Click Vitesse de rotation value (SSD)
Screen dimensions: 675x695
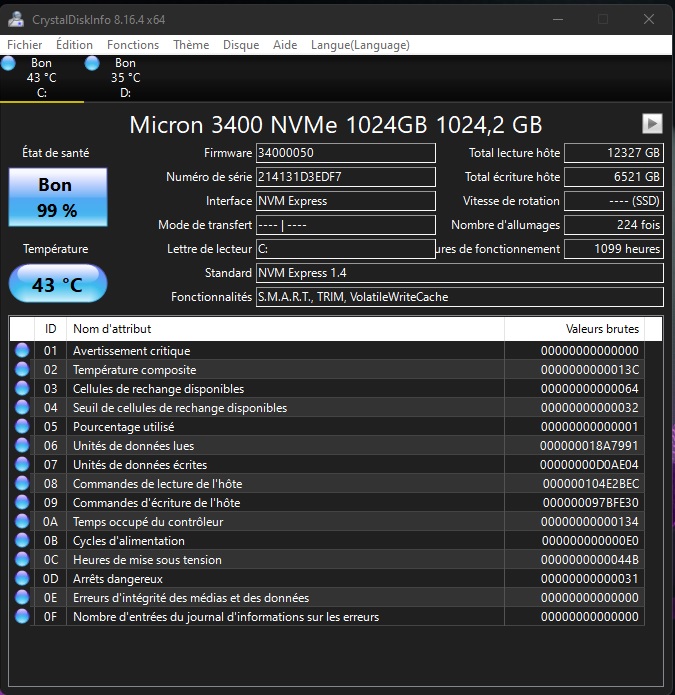click(x=614, y=201)
